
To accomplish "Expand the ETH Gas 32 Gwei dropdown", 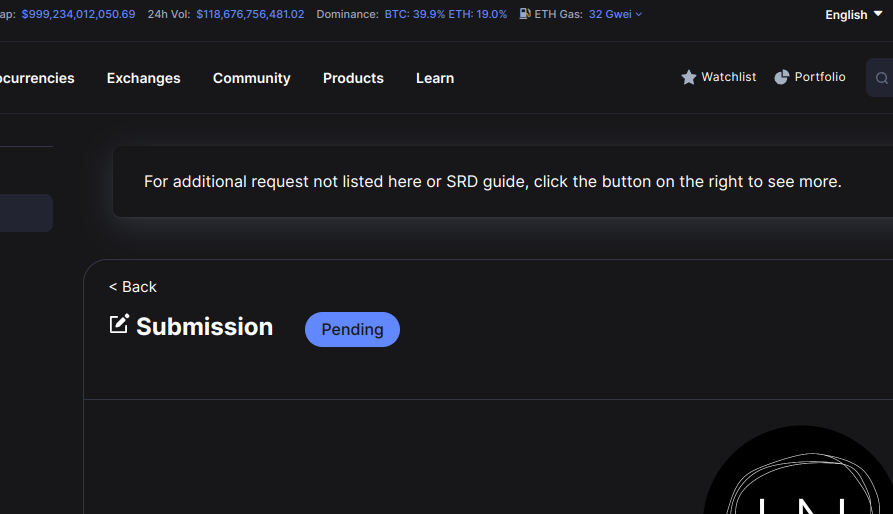I will tap(615, 14).
